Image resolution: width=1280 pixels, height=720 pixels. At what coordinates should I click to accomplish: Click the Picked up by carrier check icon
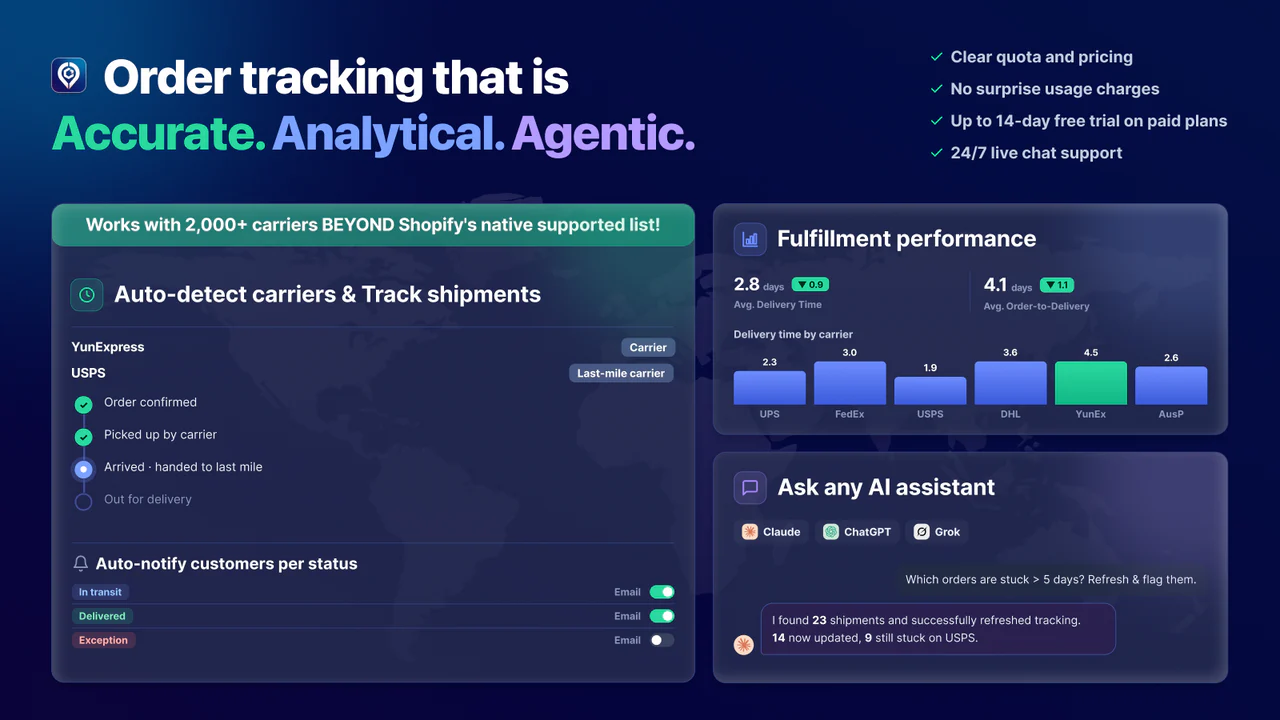point(84,437)
